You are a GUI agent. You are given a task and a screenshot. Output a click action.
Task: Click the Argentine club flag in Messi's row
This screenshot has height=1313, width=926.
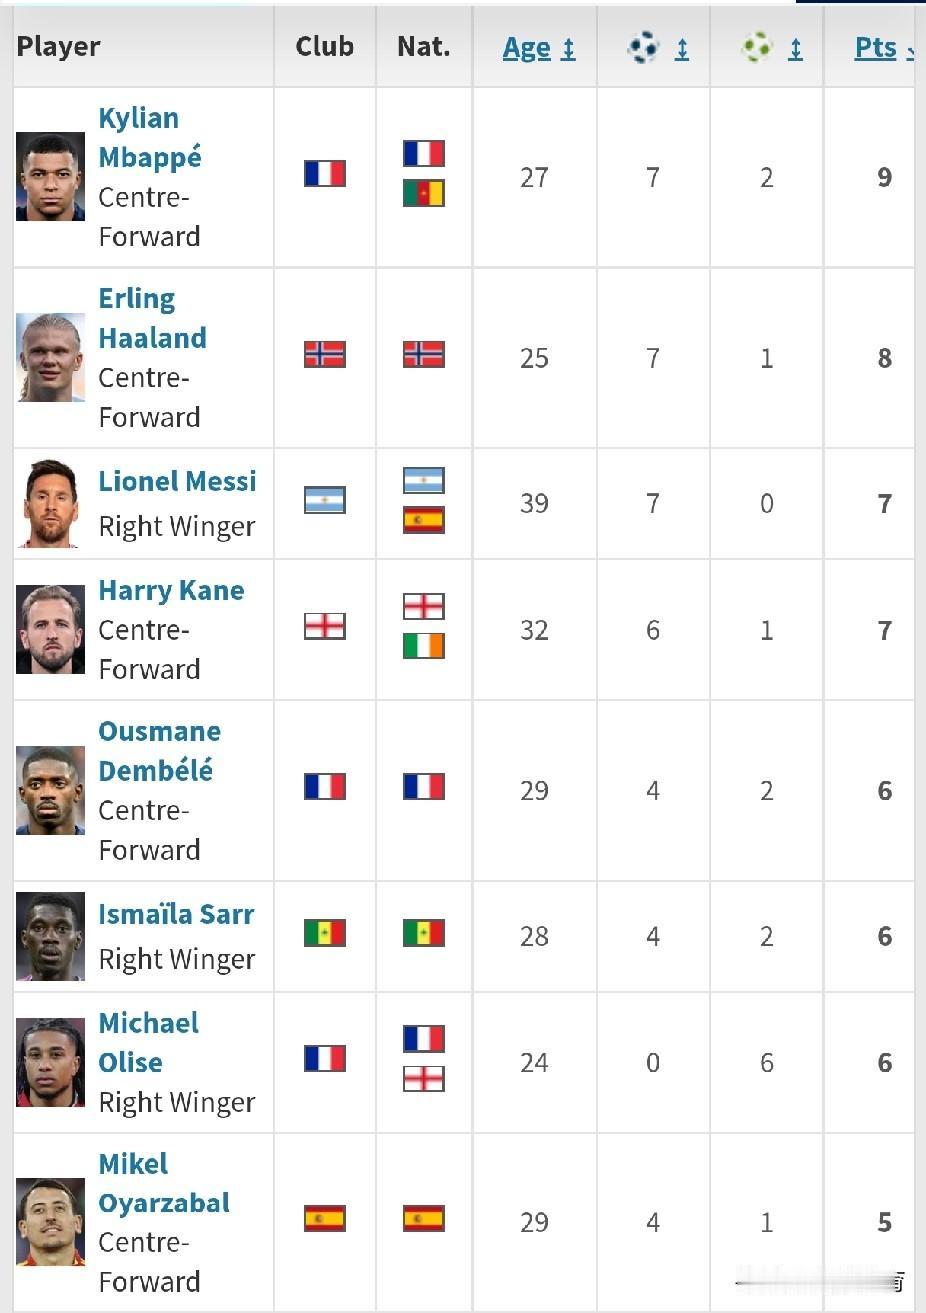pyautogui.click(x=325, y=500)
